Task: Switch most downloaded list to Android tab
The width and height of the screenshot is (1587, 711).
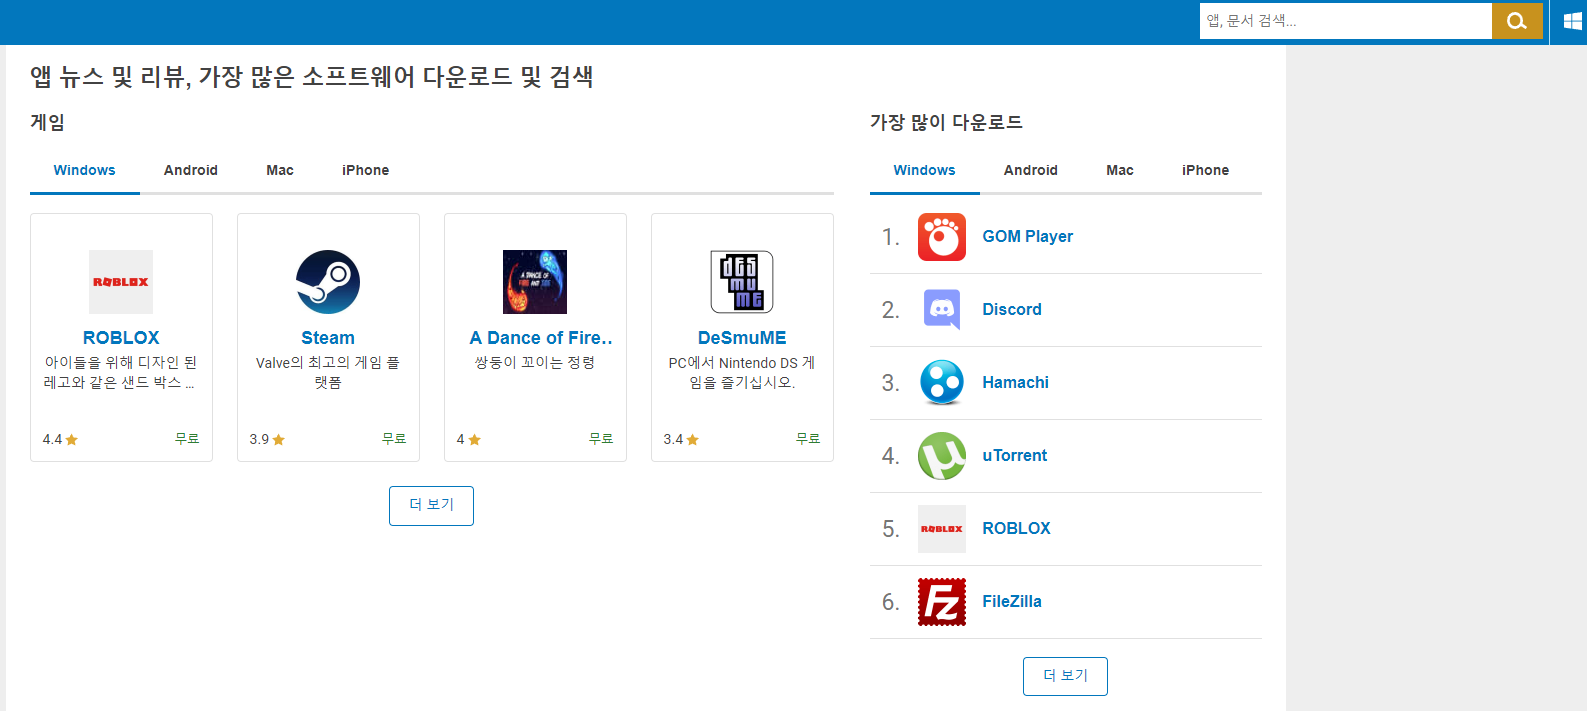Action: point(1031,170)
